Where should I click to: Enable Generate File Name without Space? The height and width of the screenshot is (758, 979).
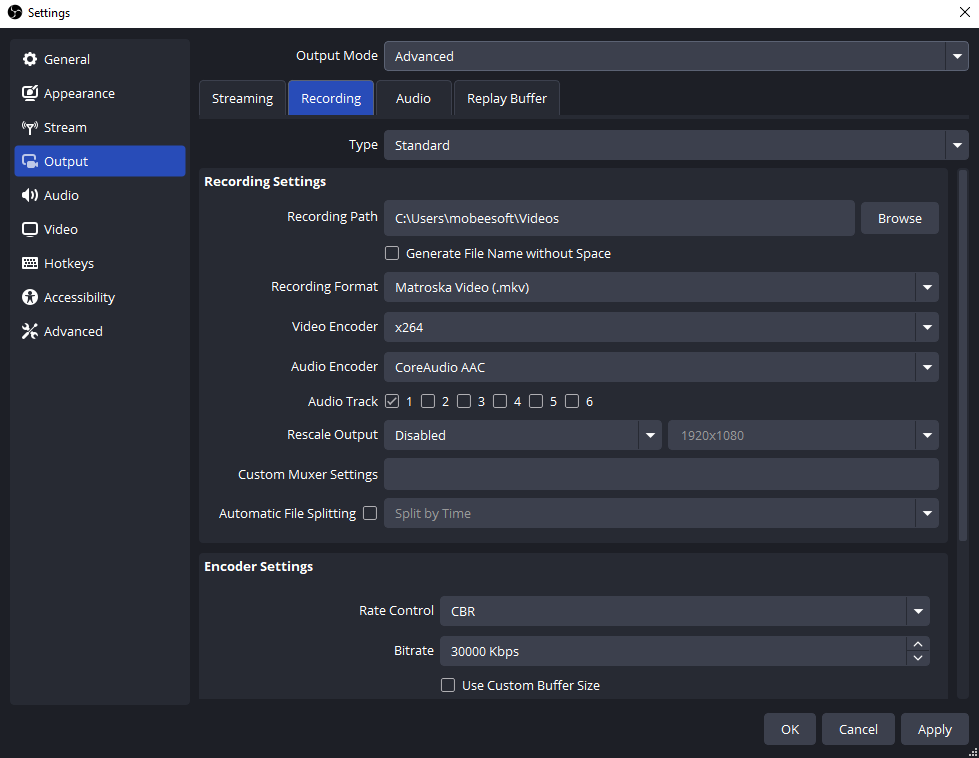coord(392,253)
